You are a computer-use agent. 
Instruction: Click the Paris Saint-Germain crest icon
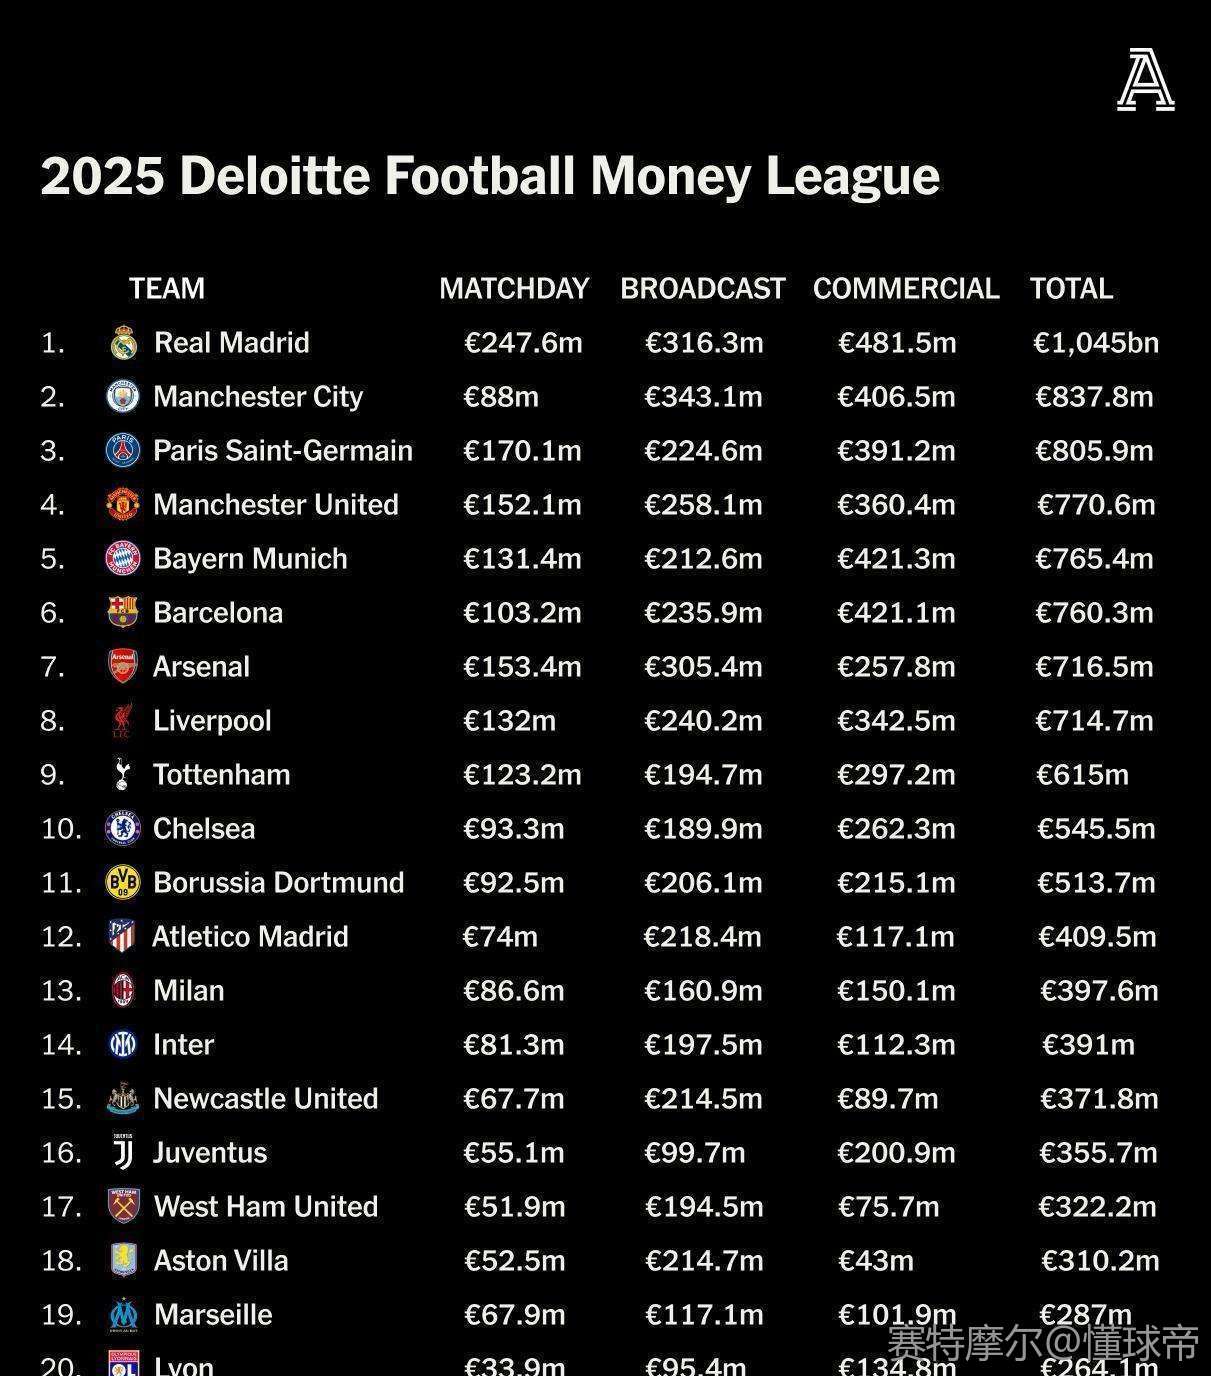tap(123, 451)
